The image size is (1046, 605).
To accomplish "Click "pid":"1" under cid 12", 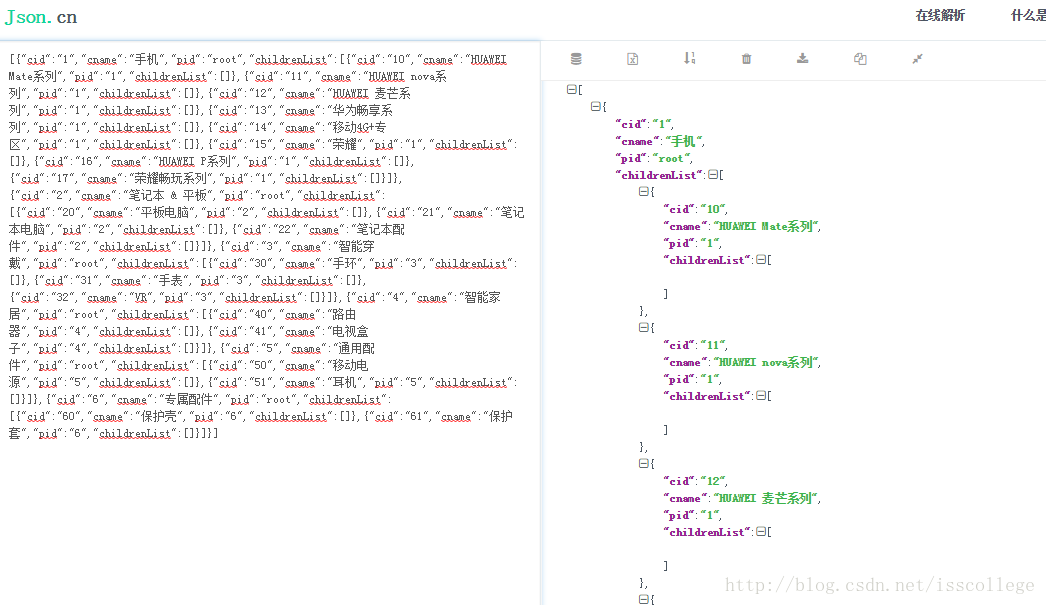I will (692, 515).
